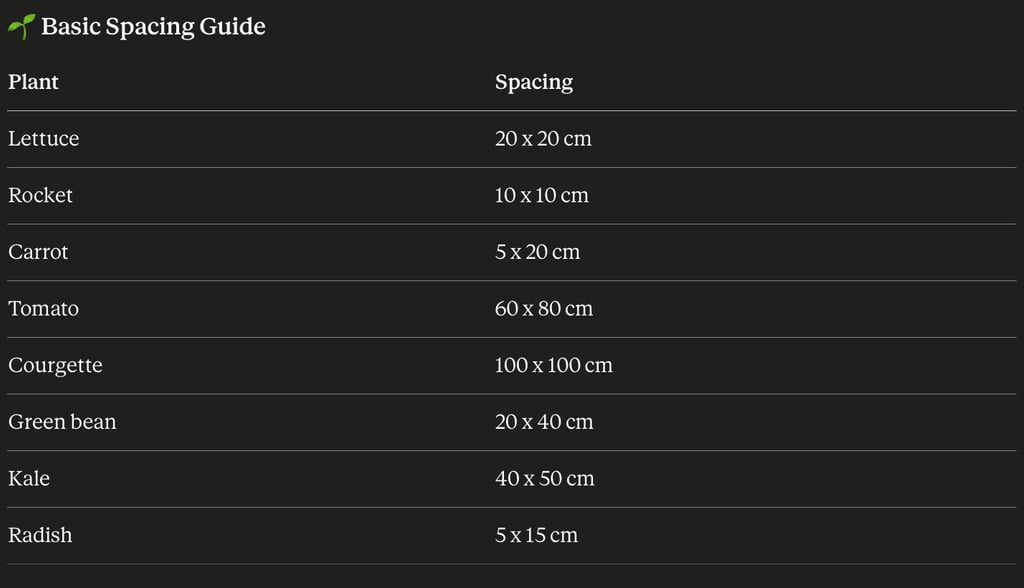The height and width of the screenshot is (588, 1024).
Task: Click the Green bean cell
Action: tap(62, 422)
